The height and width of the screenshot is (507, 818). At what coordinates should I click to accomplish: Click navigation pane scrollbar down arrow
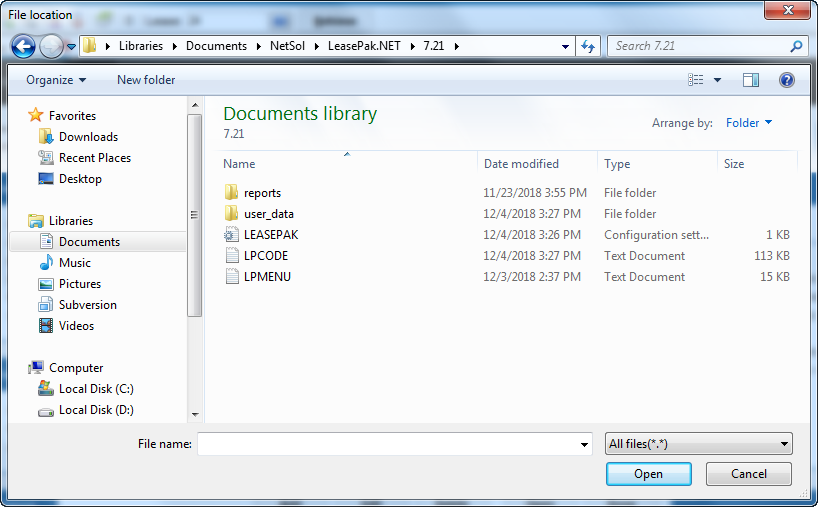(195, 415)
